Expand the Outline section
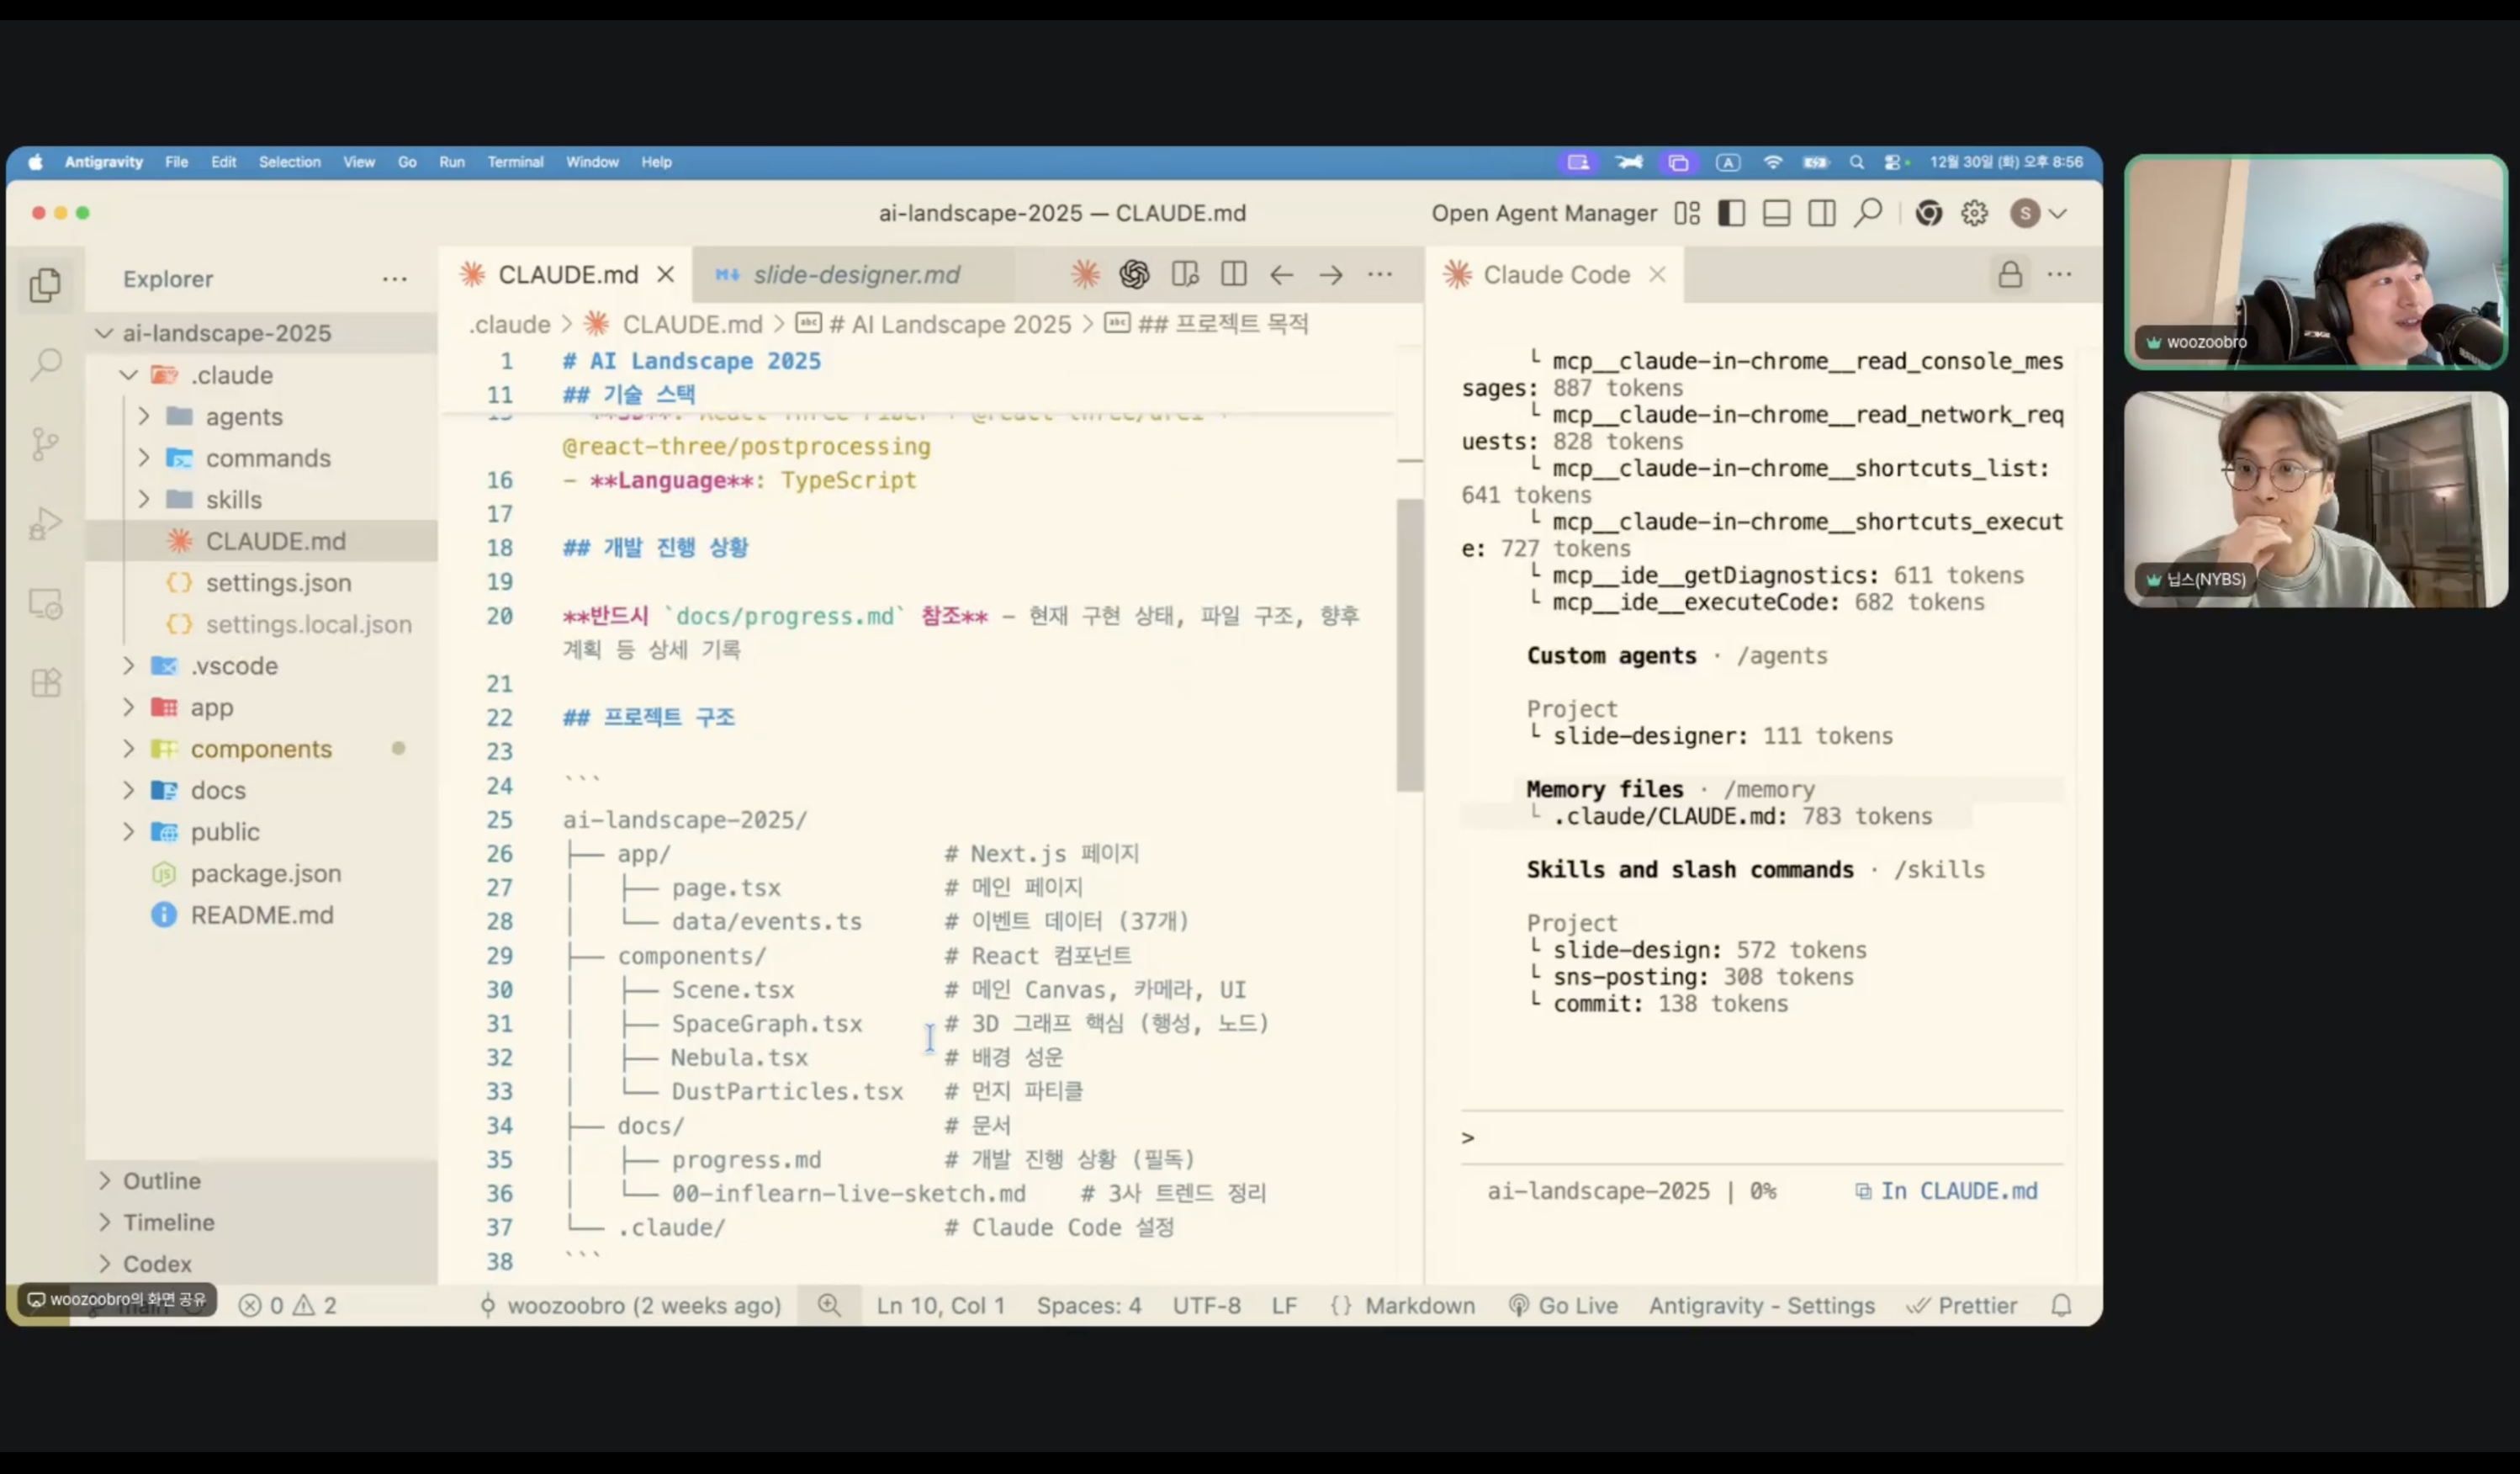The height and width of the screenshot is (1474, 2520). click(161, 1181)
